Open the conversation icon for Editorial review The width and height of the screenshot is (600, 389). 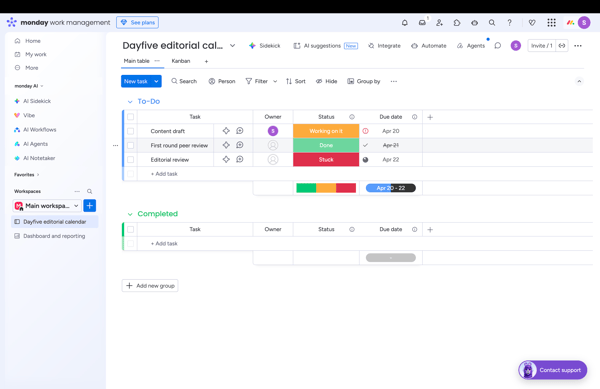point(240,159)
